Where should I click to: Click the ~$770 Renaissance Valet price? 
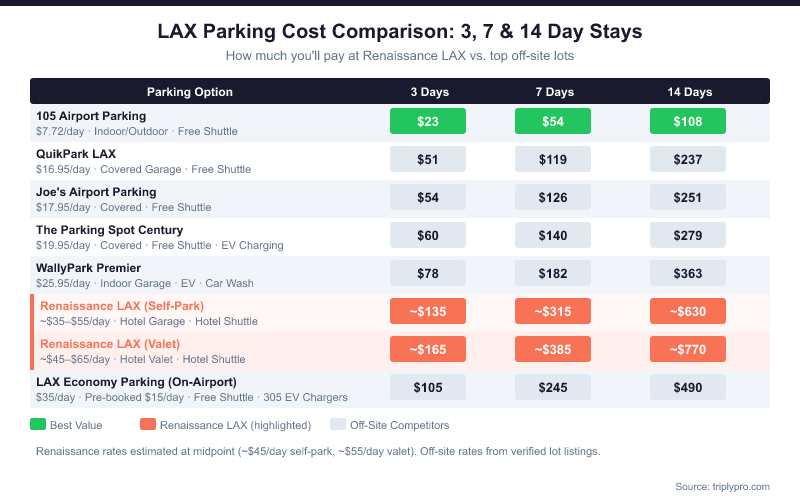688,349
